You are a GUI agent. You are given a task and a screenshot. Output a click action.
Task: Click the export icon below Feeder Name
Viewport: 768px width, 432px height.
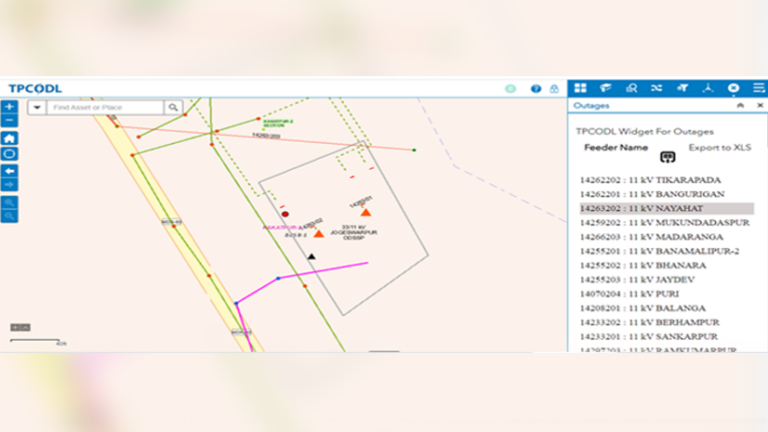668,156
